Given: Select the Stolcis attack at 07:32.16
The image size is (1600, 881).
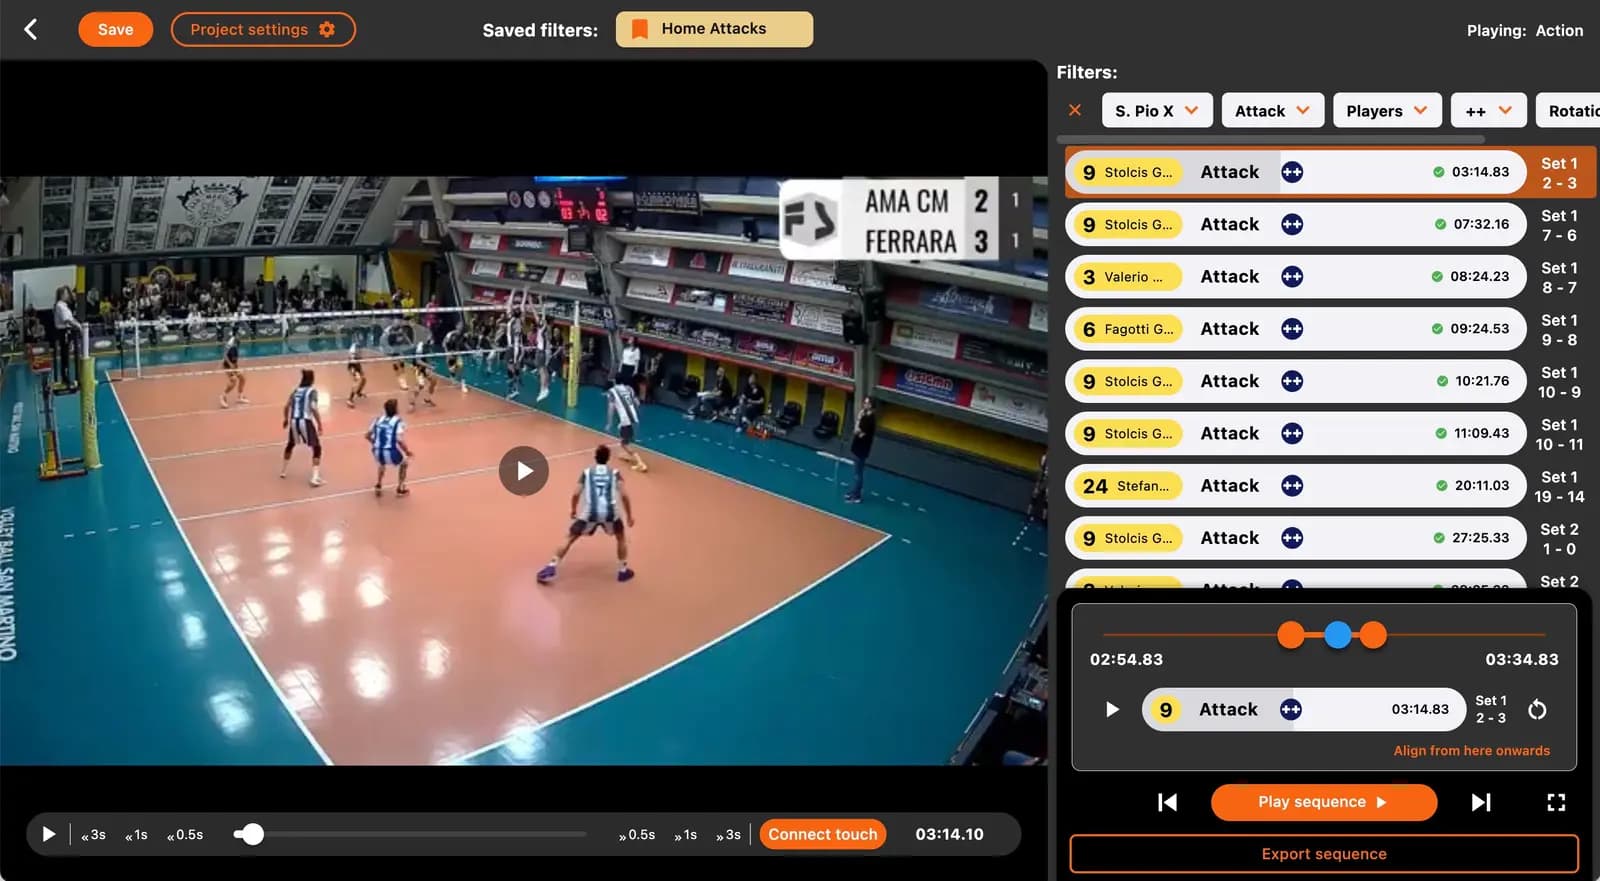Looking at the screenshot, I should point(1295,224).
